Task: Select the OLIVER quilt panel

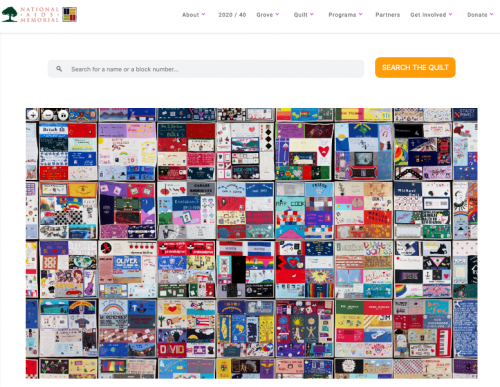Action: click(x=127, y=262)
